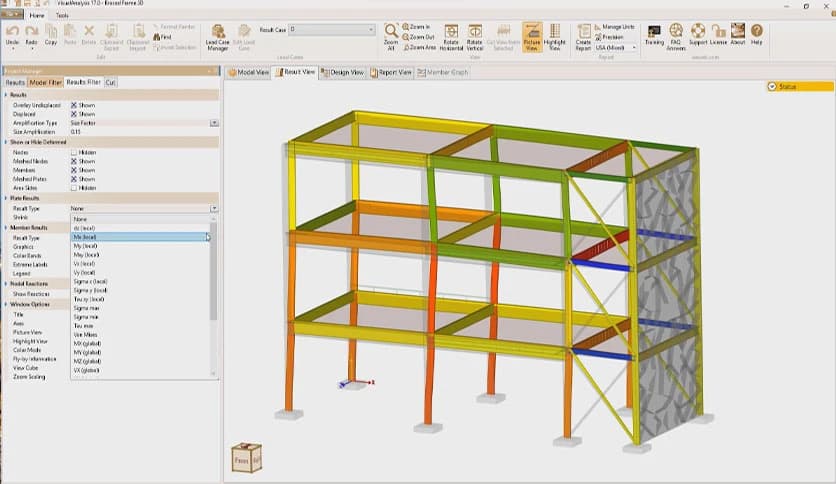
Task: Select Mx (local) from dropdown list
Action: pos(140,237)
